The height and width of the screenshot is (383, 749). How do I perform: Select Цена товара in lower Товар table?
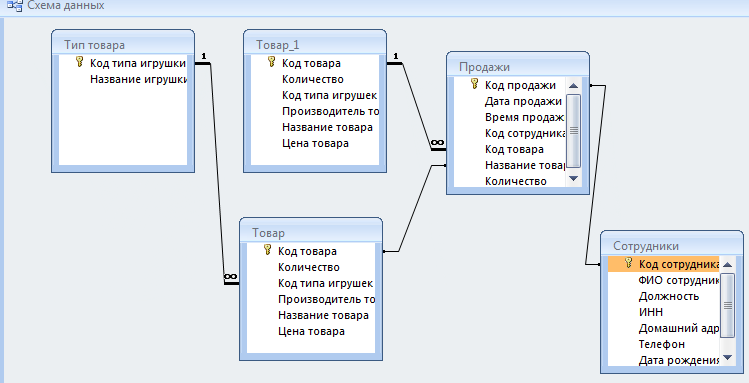pos(311,331)
